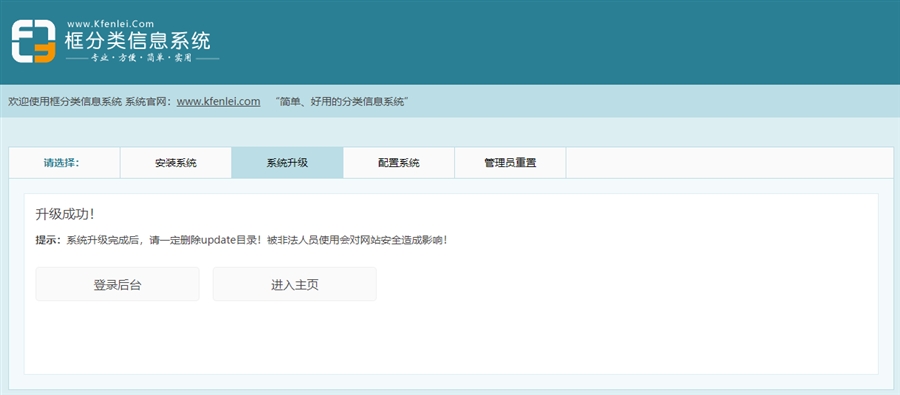The image size is (900, 395).
Task: Click the 框分类信息系统 title in the header
Action: click(138, 41)
